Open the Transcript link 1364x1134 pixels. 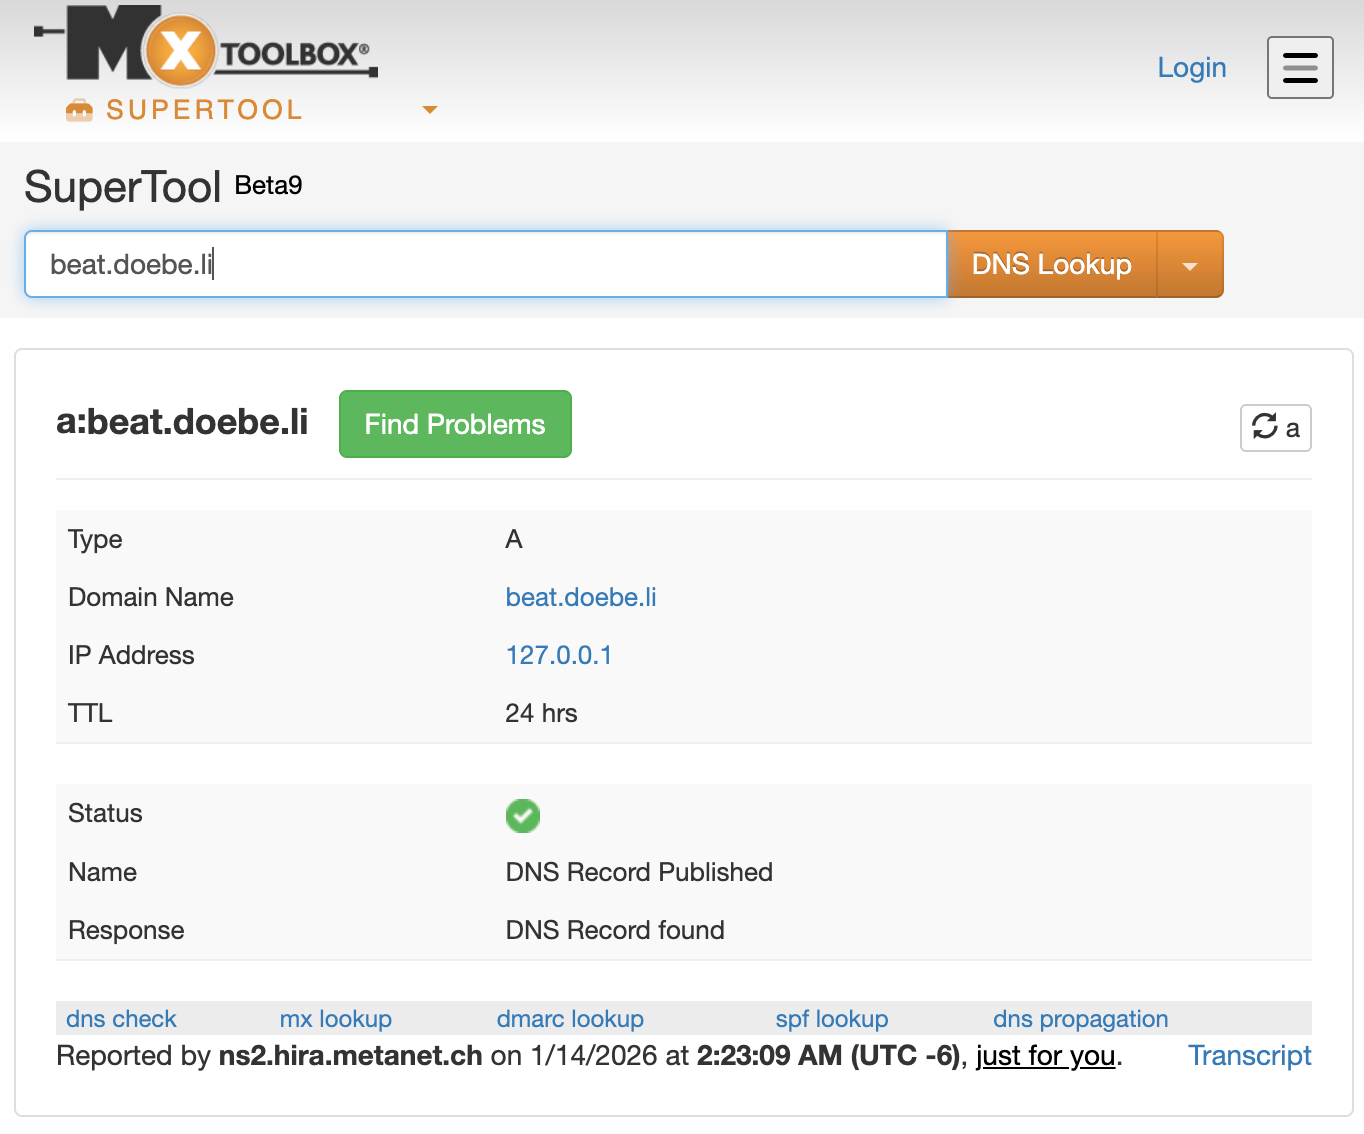point(1249,1055)
